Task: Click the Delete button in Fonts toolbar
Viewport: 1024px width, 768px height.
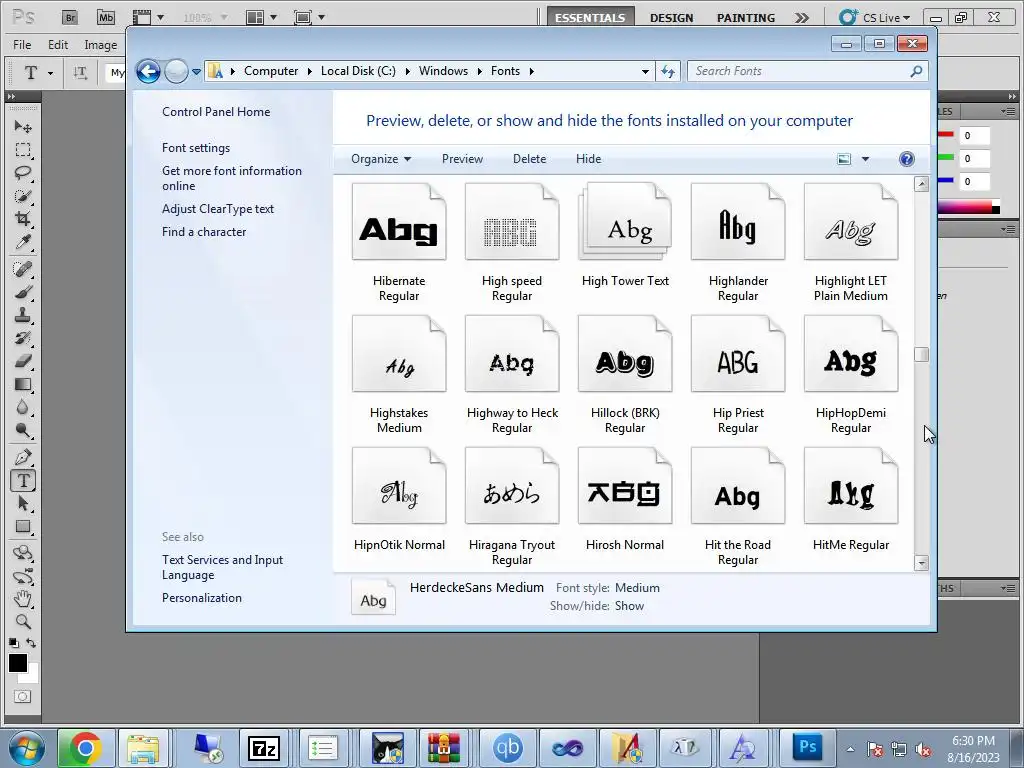Action: point(529,159)
